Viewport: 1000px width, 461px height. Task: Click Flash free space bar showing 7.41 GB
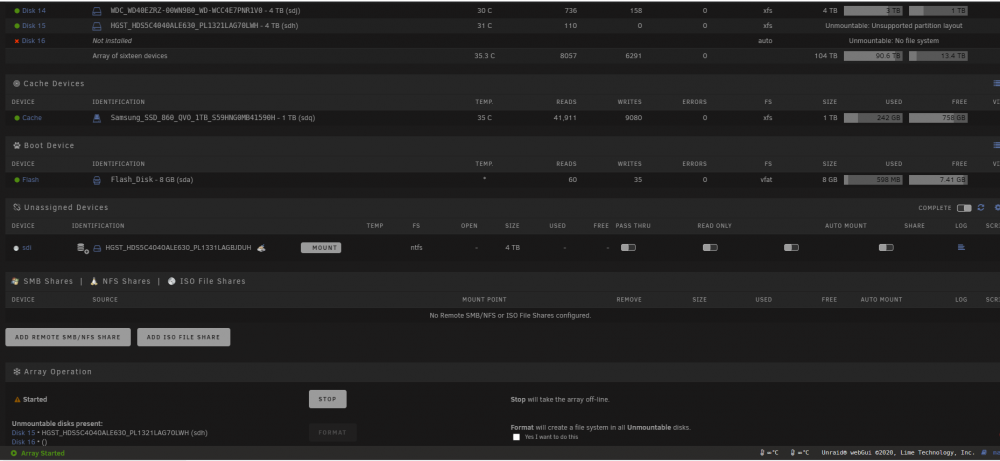point(938,180)
